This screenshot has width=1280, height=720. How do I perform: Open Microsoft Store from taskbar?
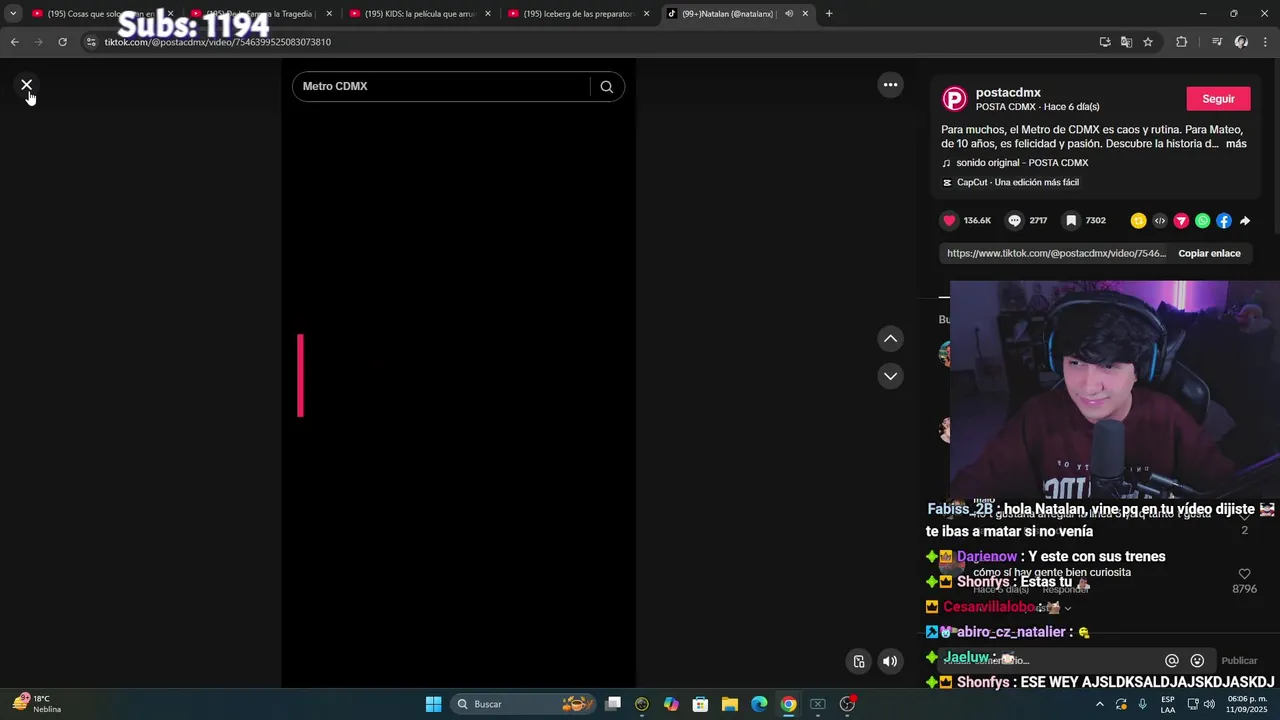point(700,704)
